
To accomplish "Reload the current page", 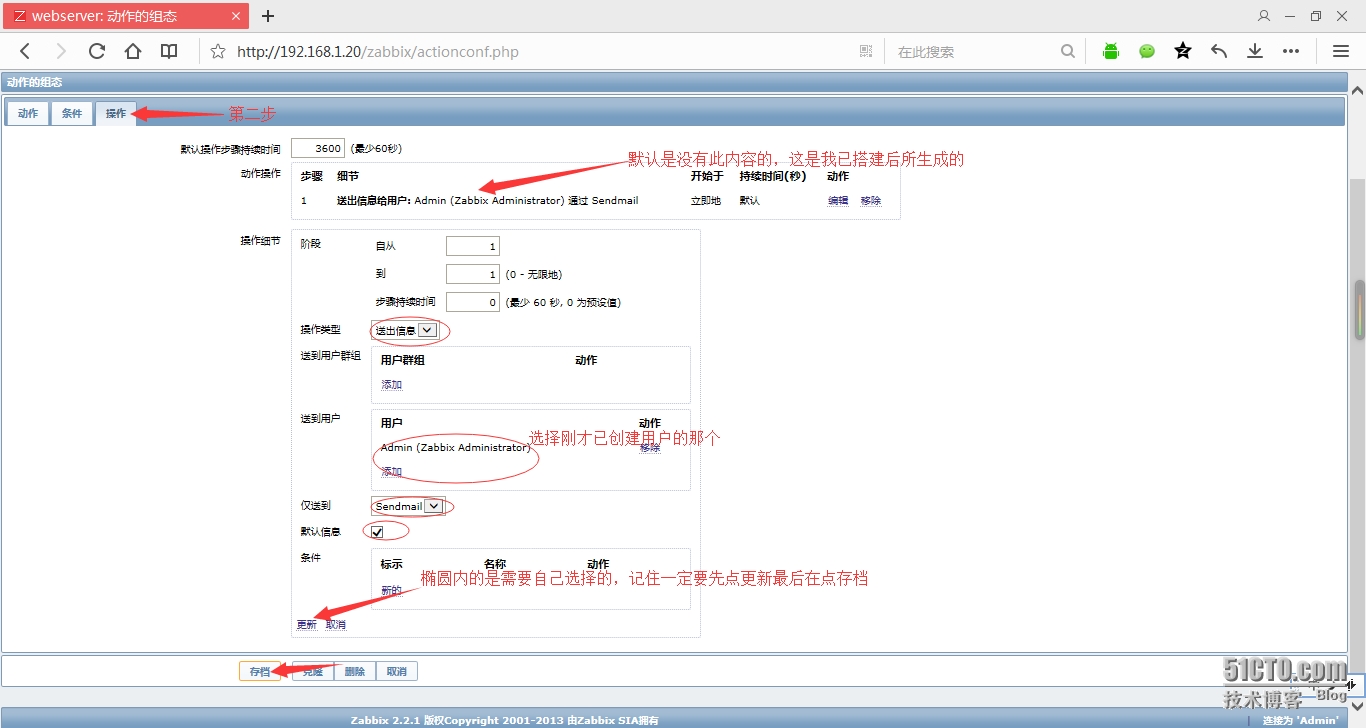I will 97,51.
